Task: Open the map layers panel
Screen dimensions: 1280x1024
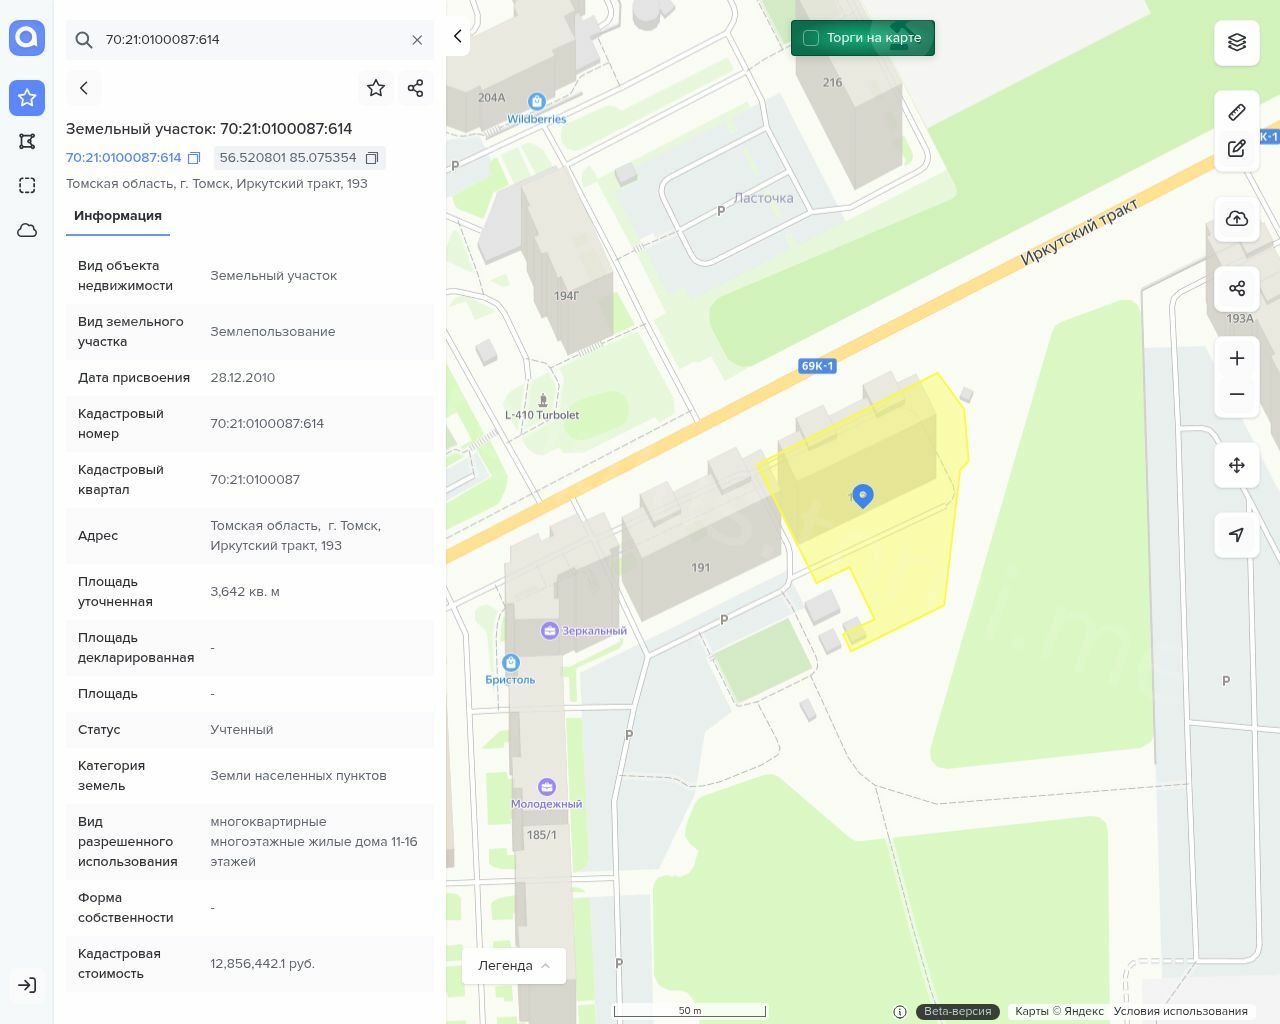Action: [1237, 42]
